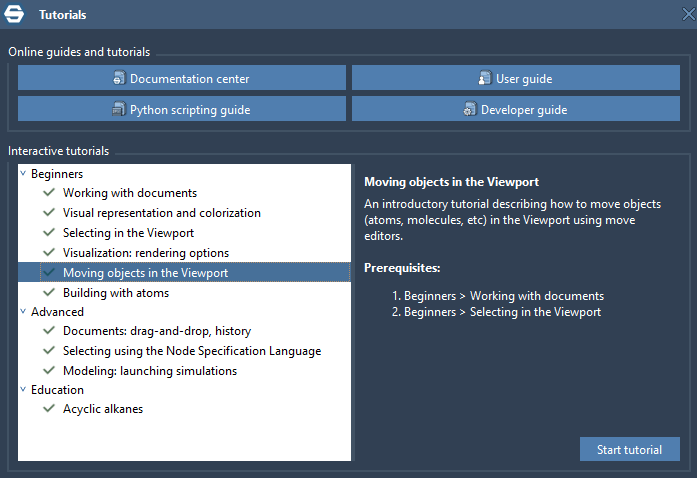Click the Interactive tutorials label

pos(58,151)
